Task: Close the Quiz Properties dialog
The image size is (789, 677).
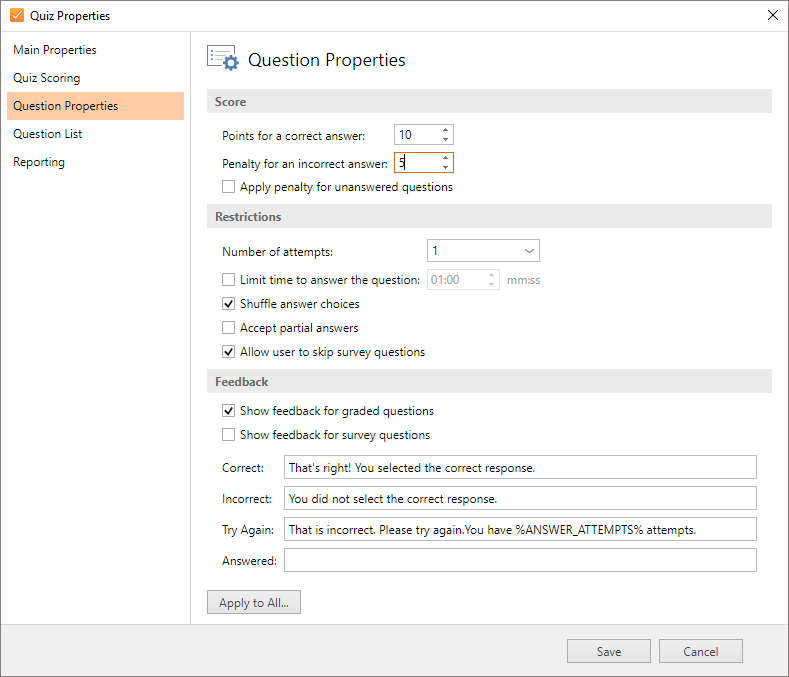Action: pyautogui.click(x=772, y=15)
